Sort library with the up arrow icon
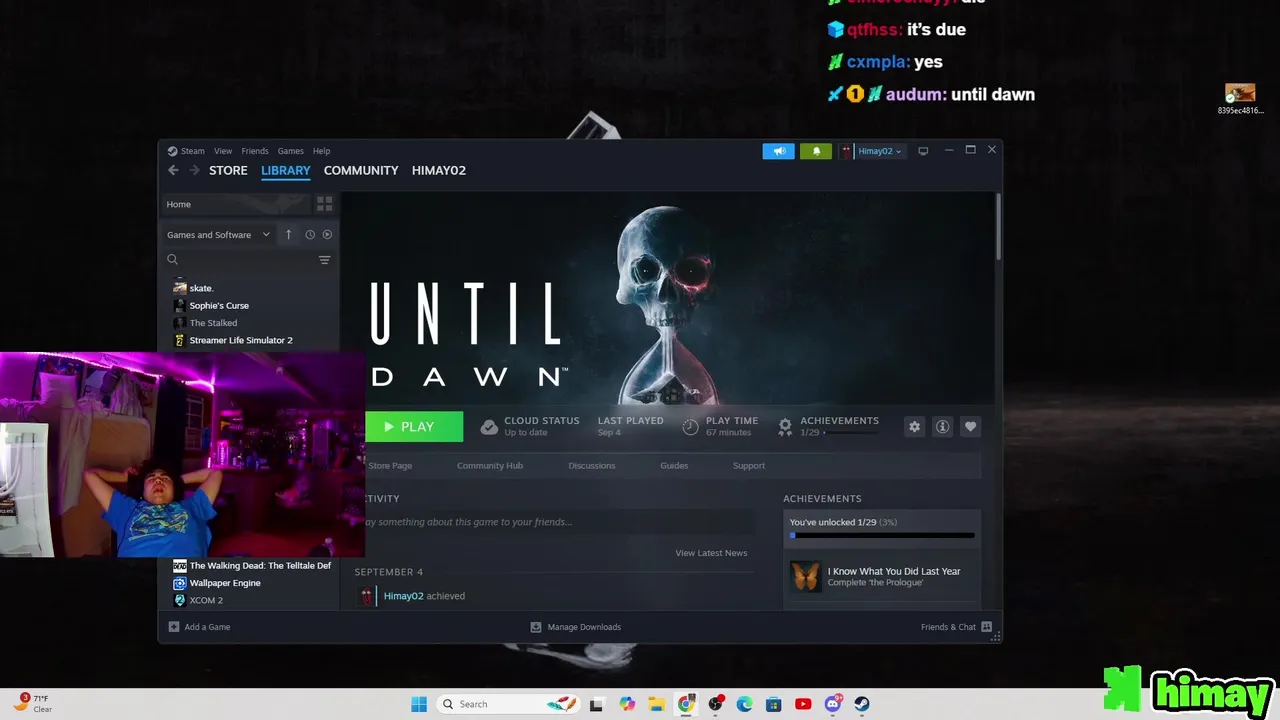The height and width of the screenshot is (720, 1280). point(289,234)
